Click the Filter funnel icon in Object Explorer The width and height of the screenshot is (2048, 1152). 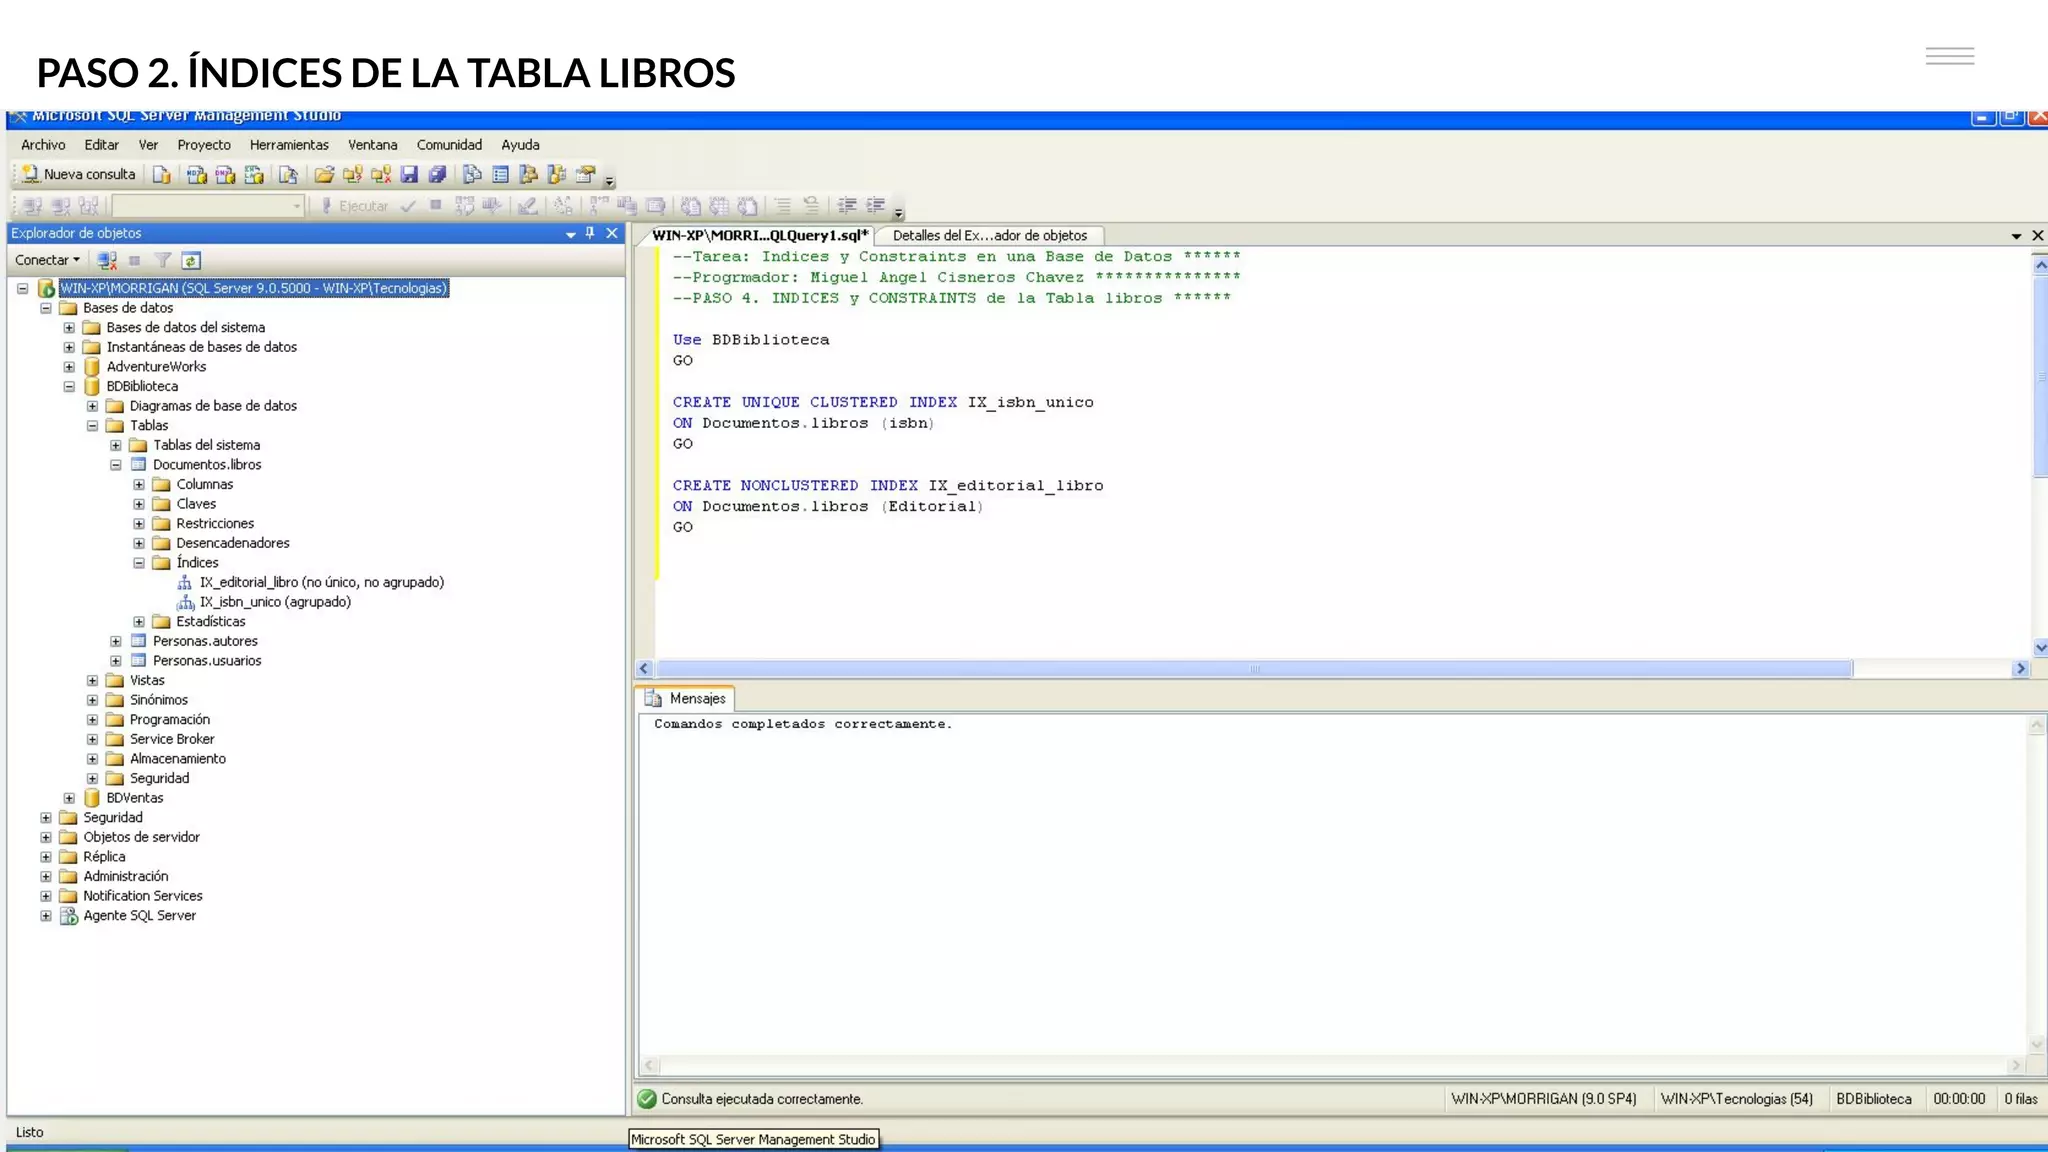pos(162,261)
